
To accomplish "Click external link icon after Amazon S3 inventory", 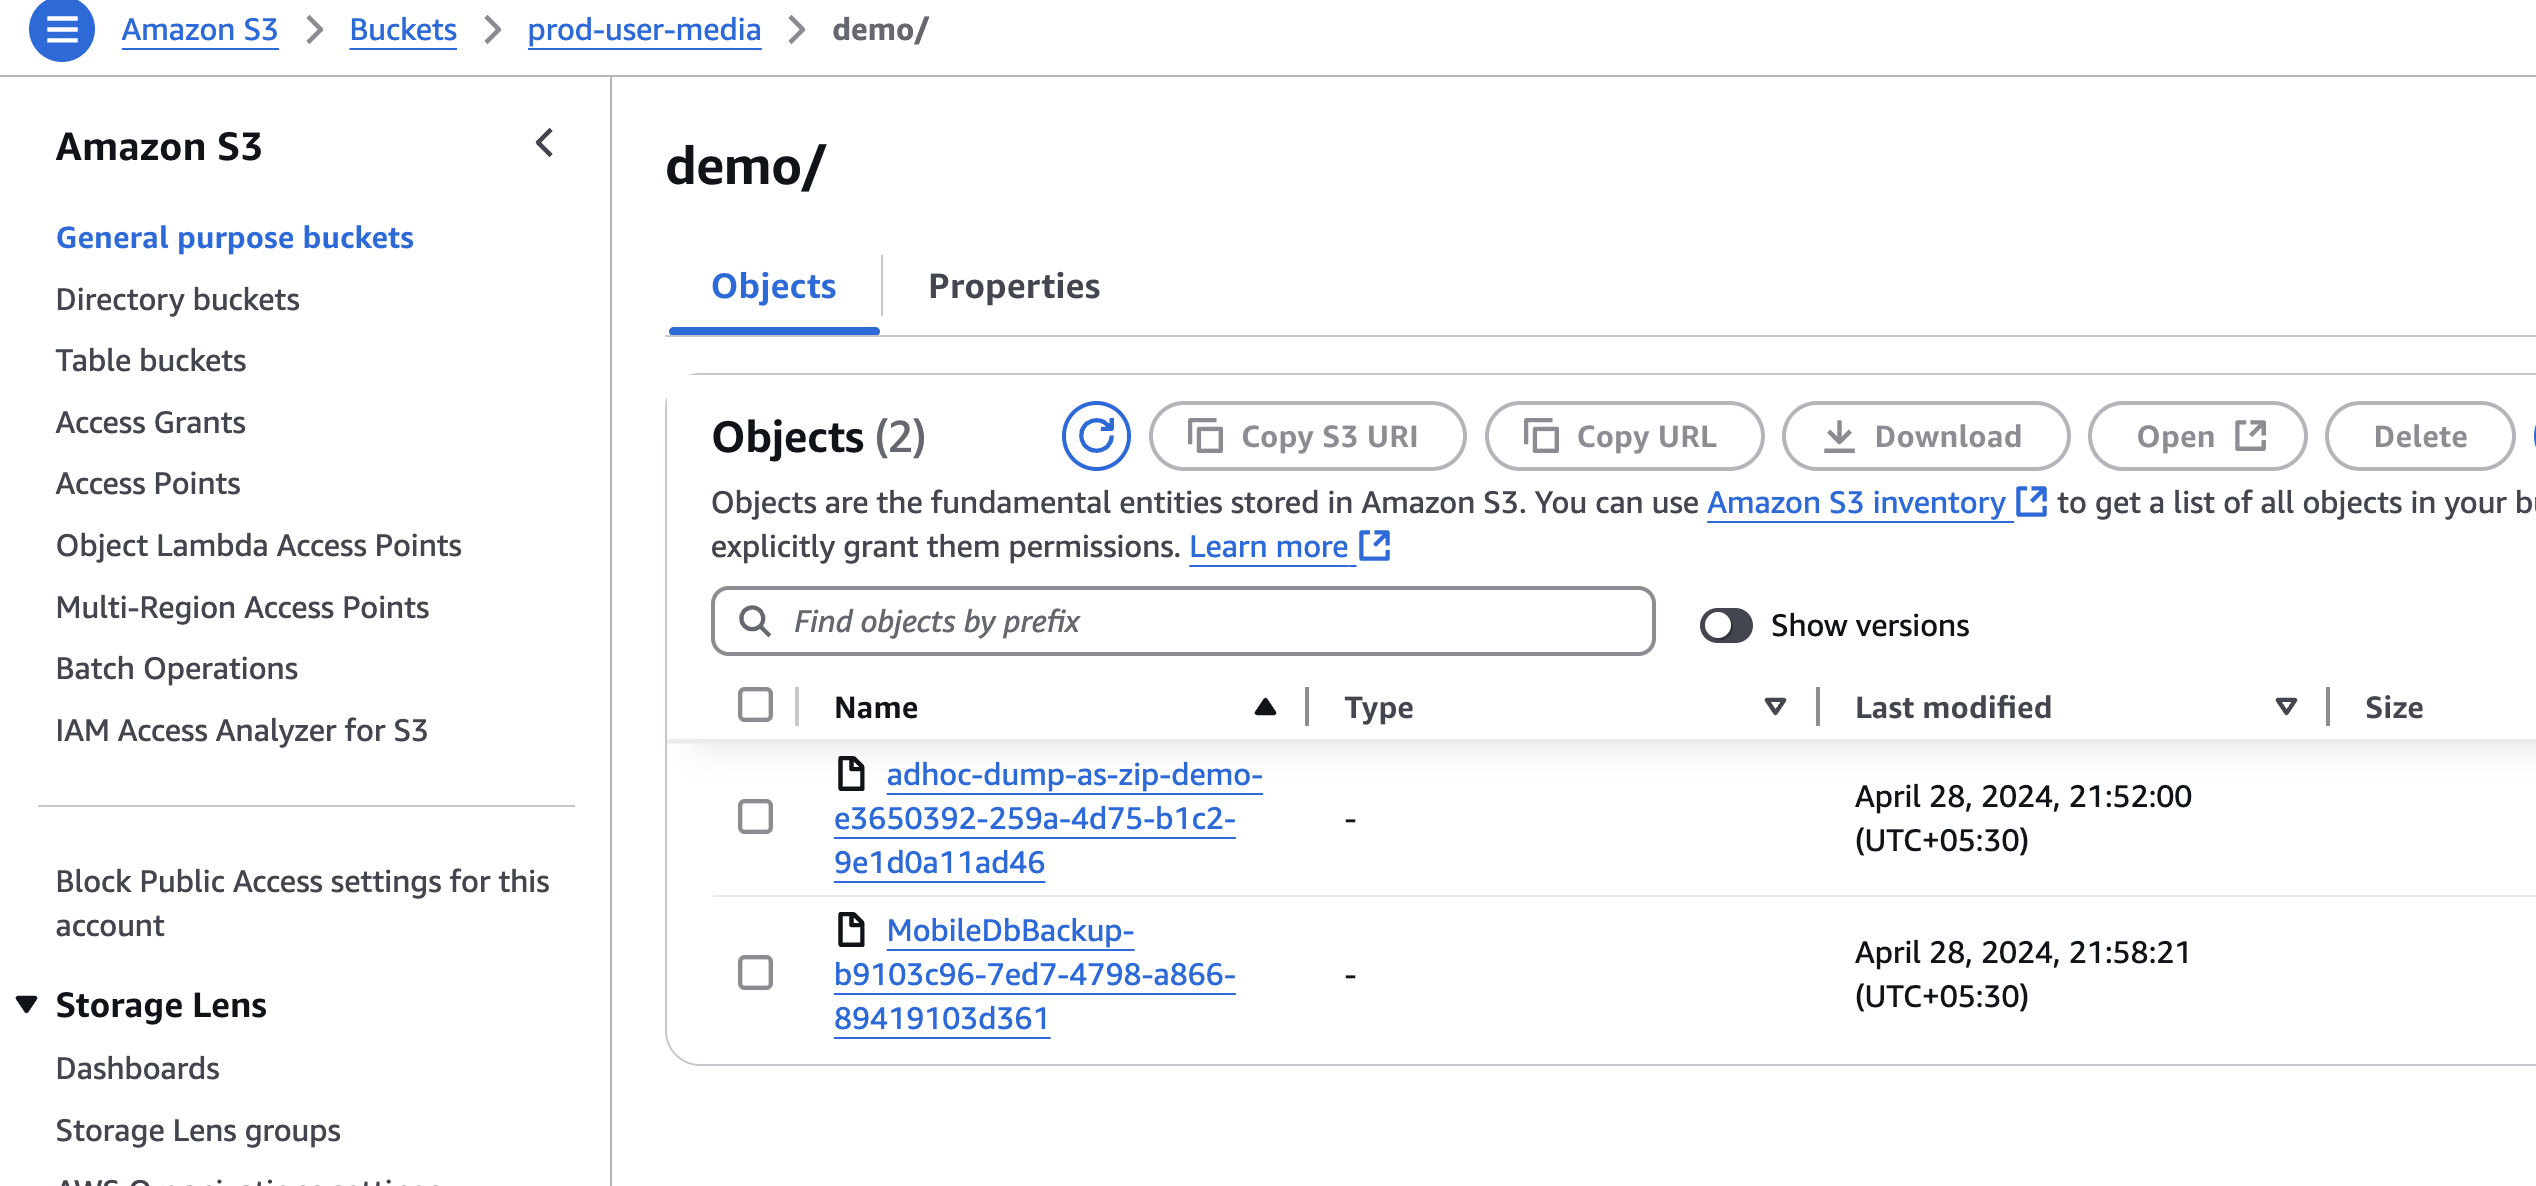I will pos(2031,502).
